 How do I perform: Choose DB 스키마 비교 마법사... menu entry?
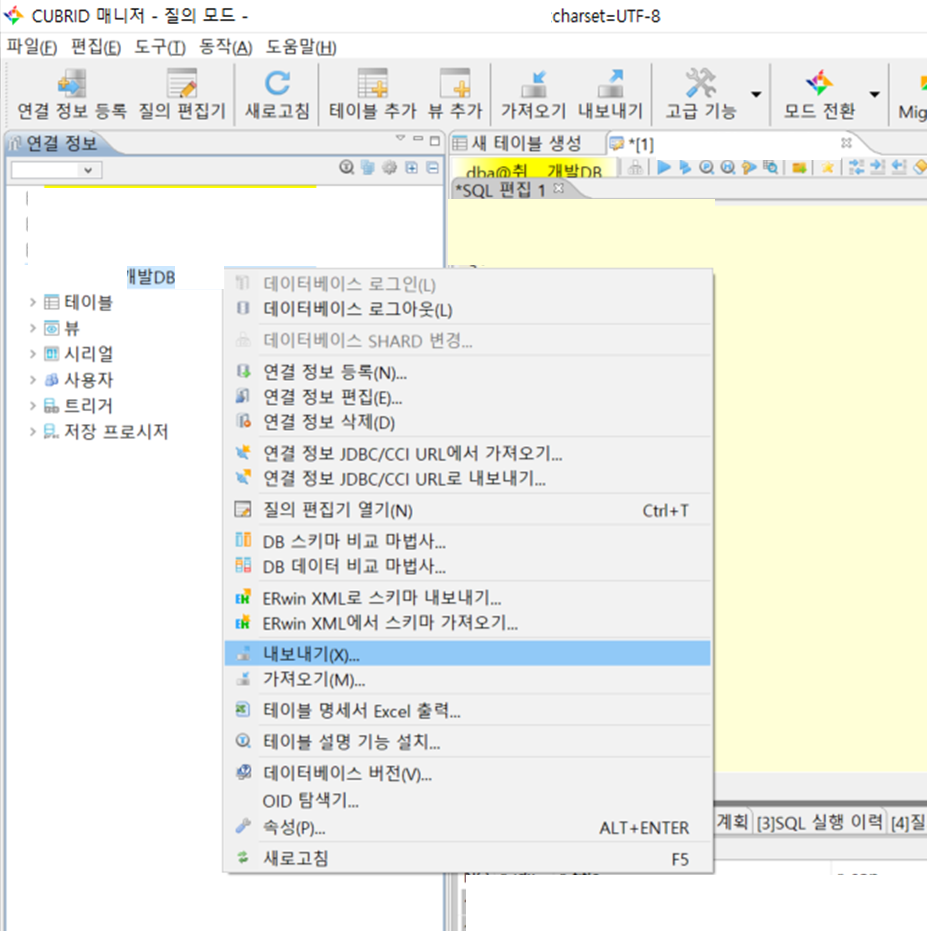click(x=467, y=542)
